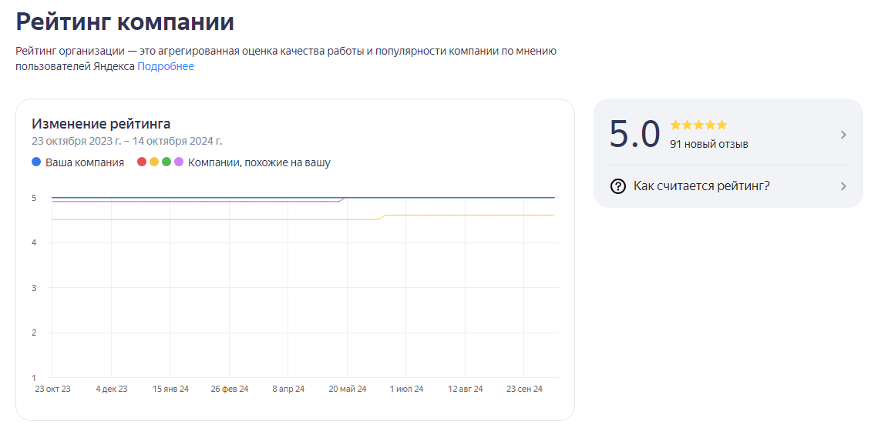Expand the Как считается рейтинг chevron
The width and height of the screenshot is (872, 428).
click(843, 186)
